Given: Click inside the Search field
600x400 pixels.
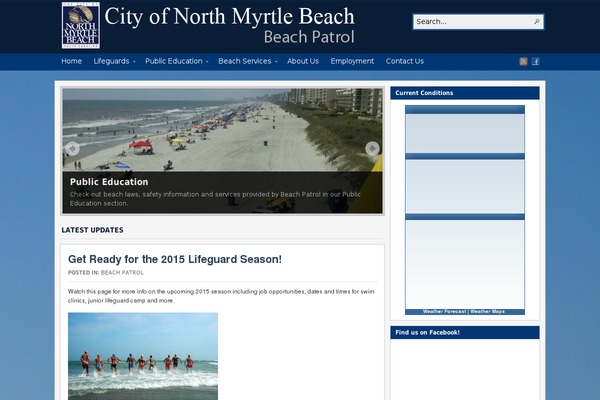Looking at the screenshot, I should point(473,21).
